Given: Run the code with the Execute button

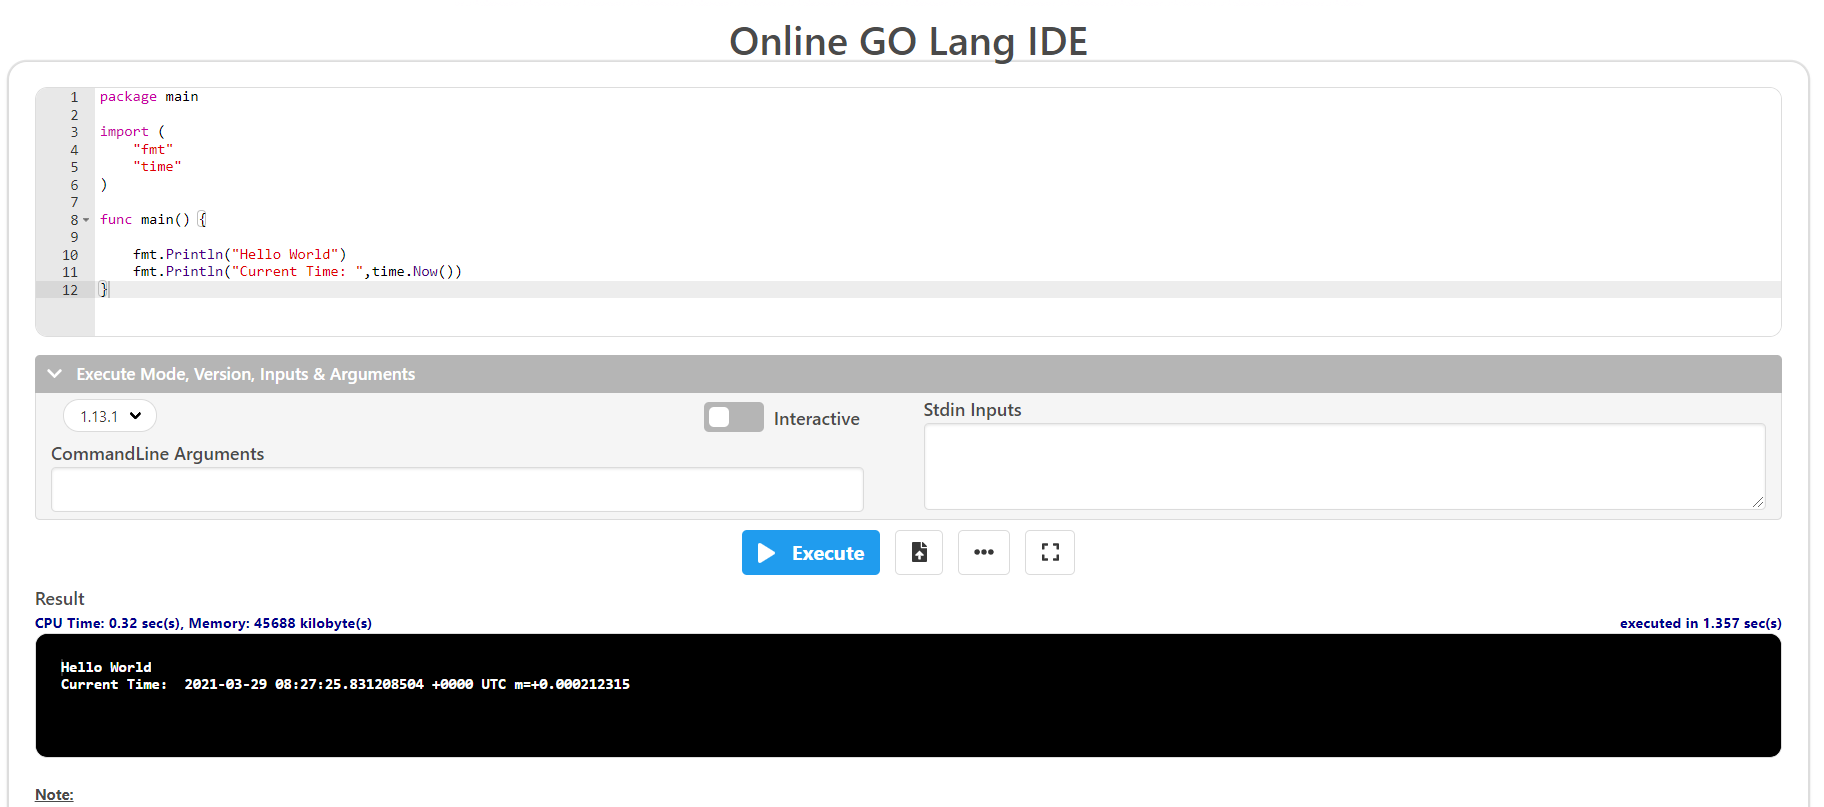Looking at the screenshot, I should tap(810, 553).
